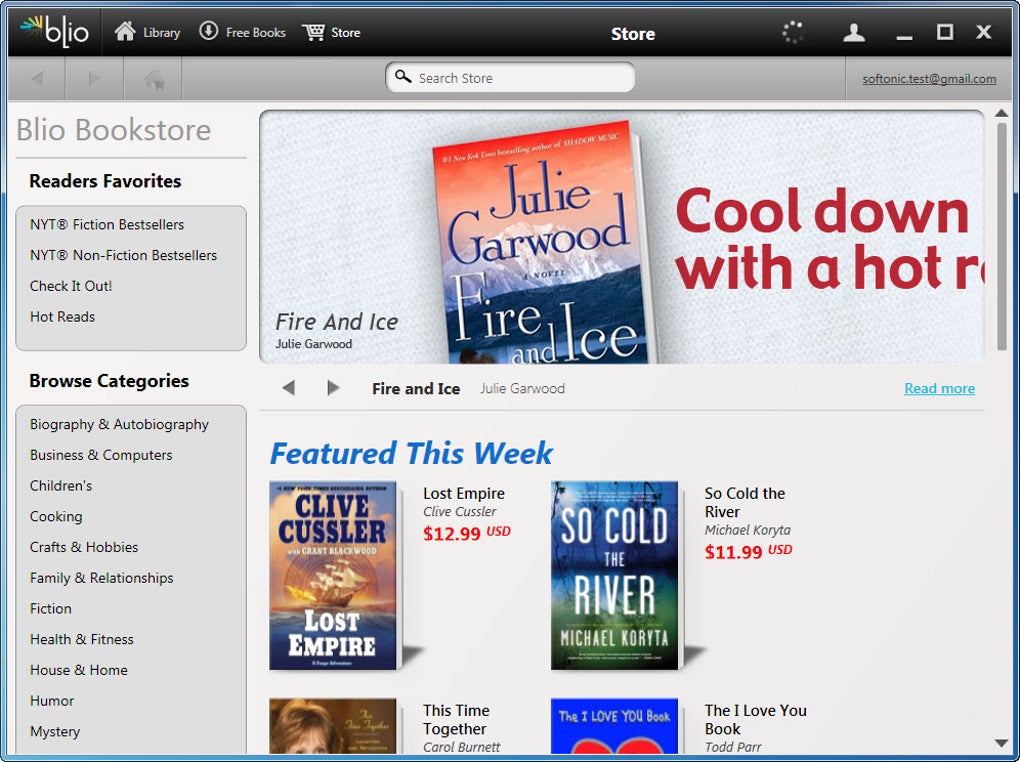Image resolution: width=1020 pixels, height=762 pixels.
Task: Click in the Search Store field
Action: [x=510, y=77]
